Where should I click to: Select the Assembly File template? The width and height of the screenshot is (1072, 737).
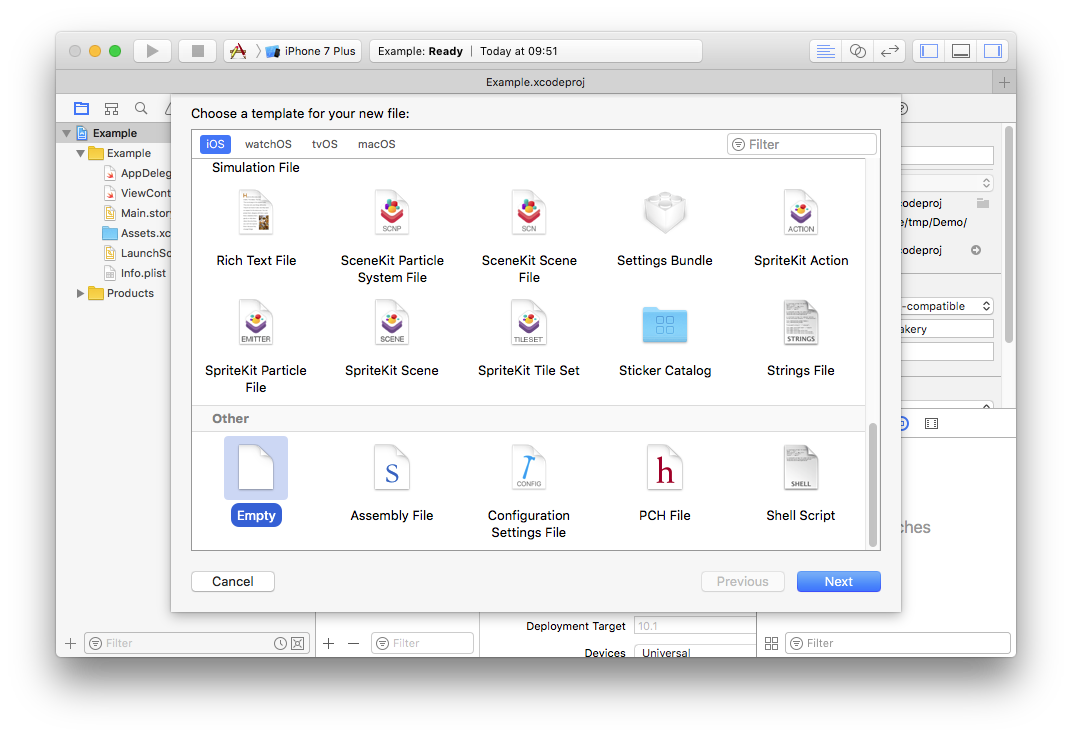point(392,469)
